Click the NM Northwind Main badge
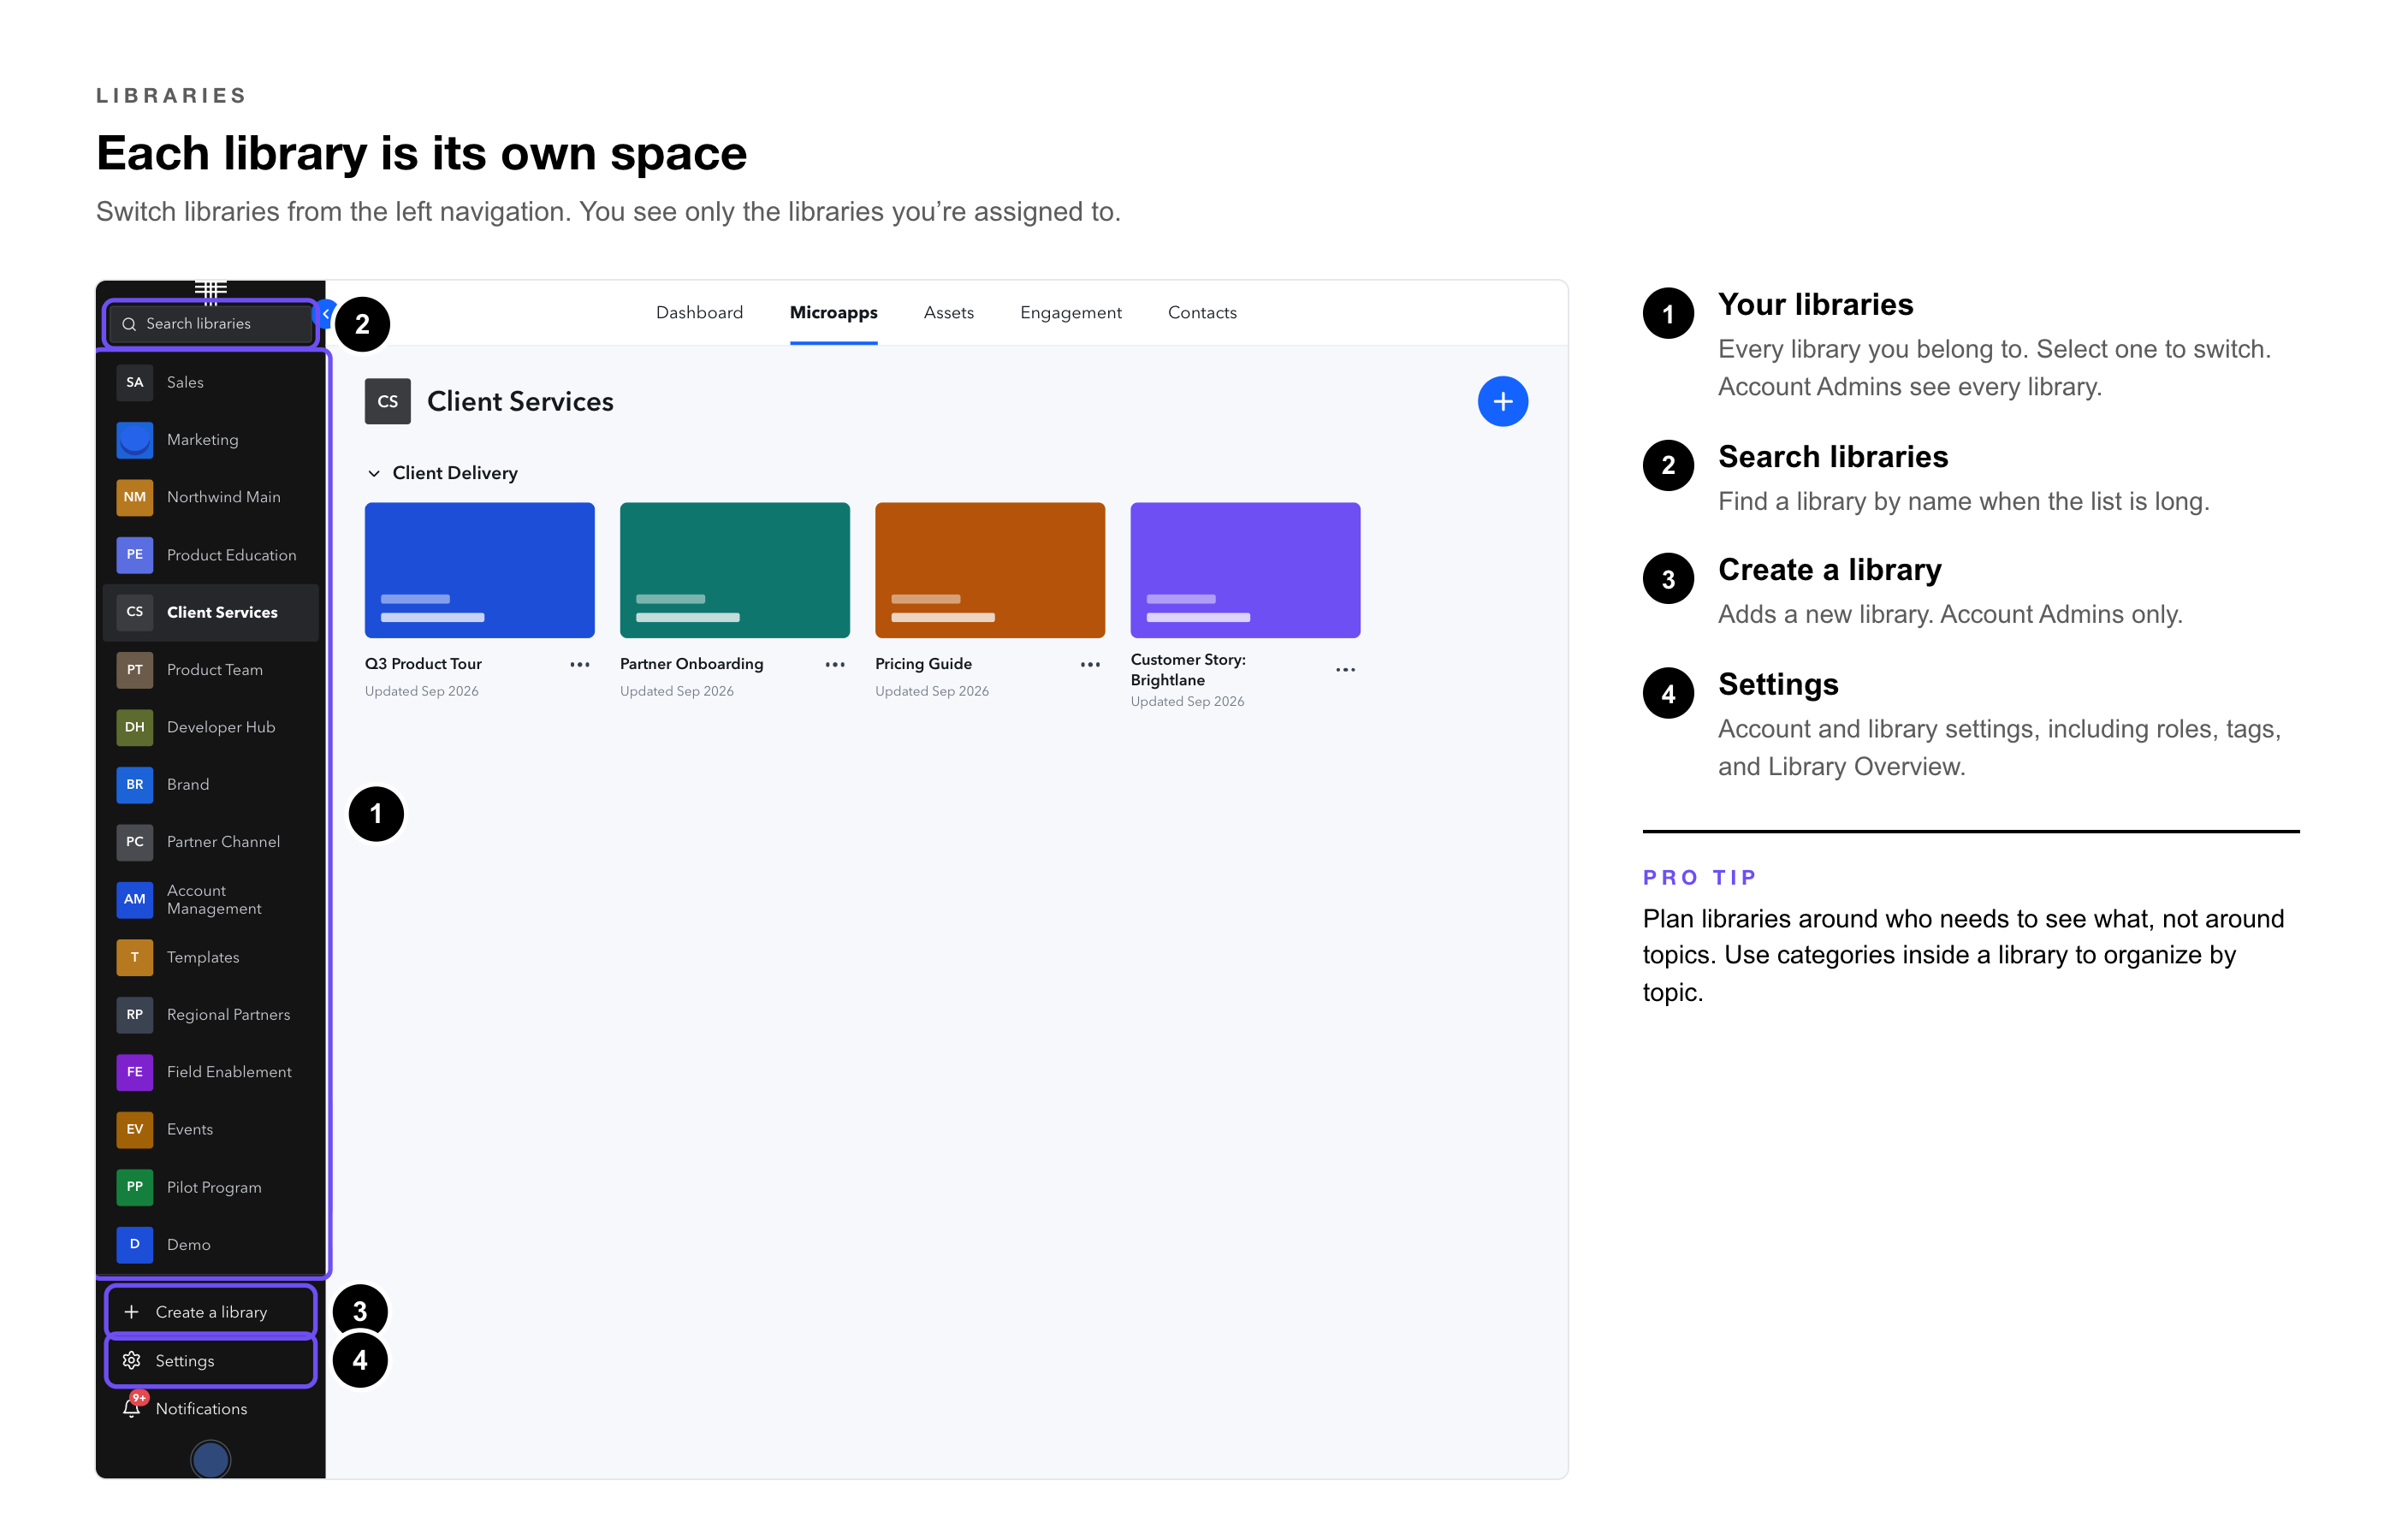The height and width of the screenshot is (1540, 2396). 134,497
